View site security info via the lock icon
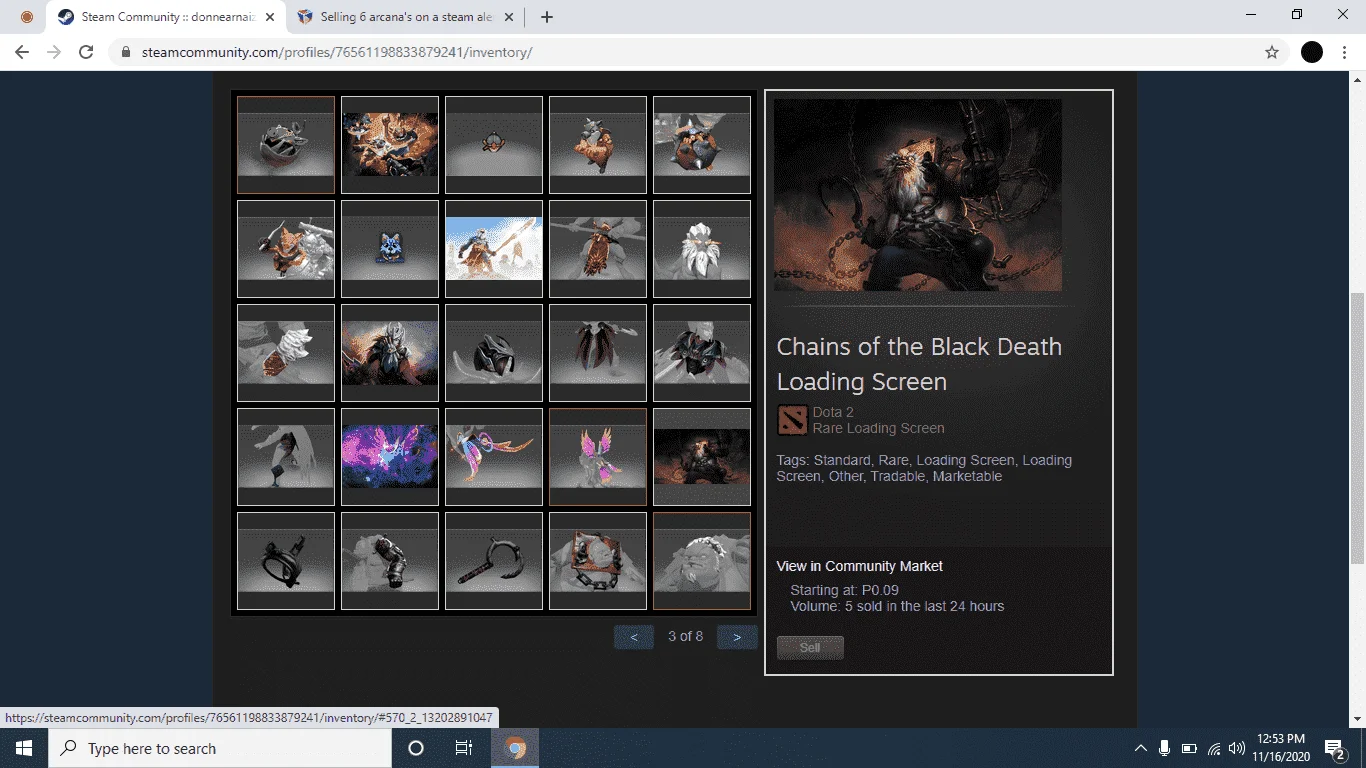The height and width of the screenshot is (768, 1366). (x=126, y=52)
